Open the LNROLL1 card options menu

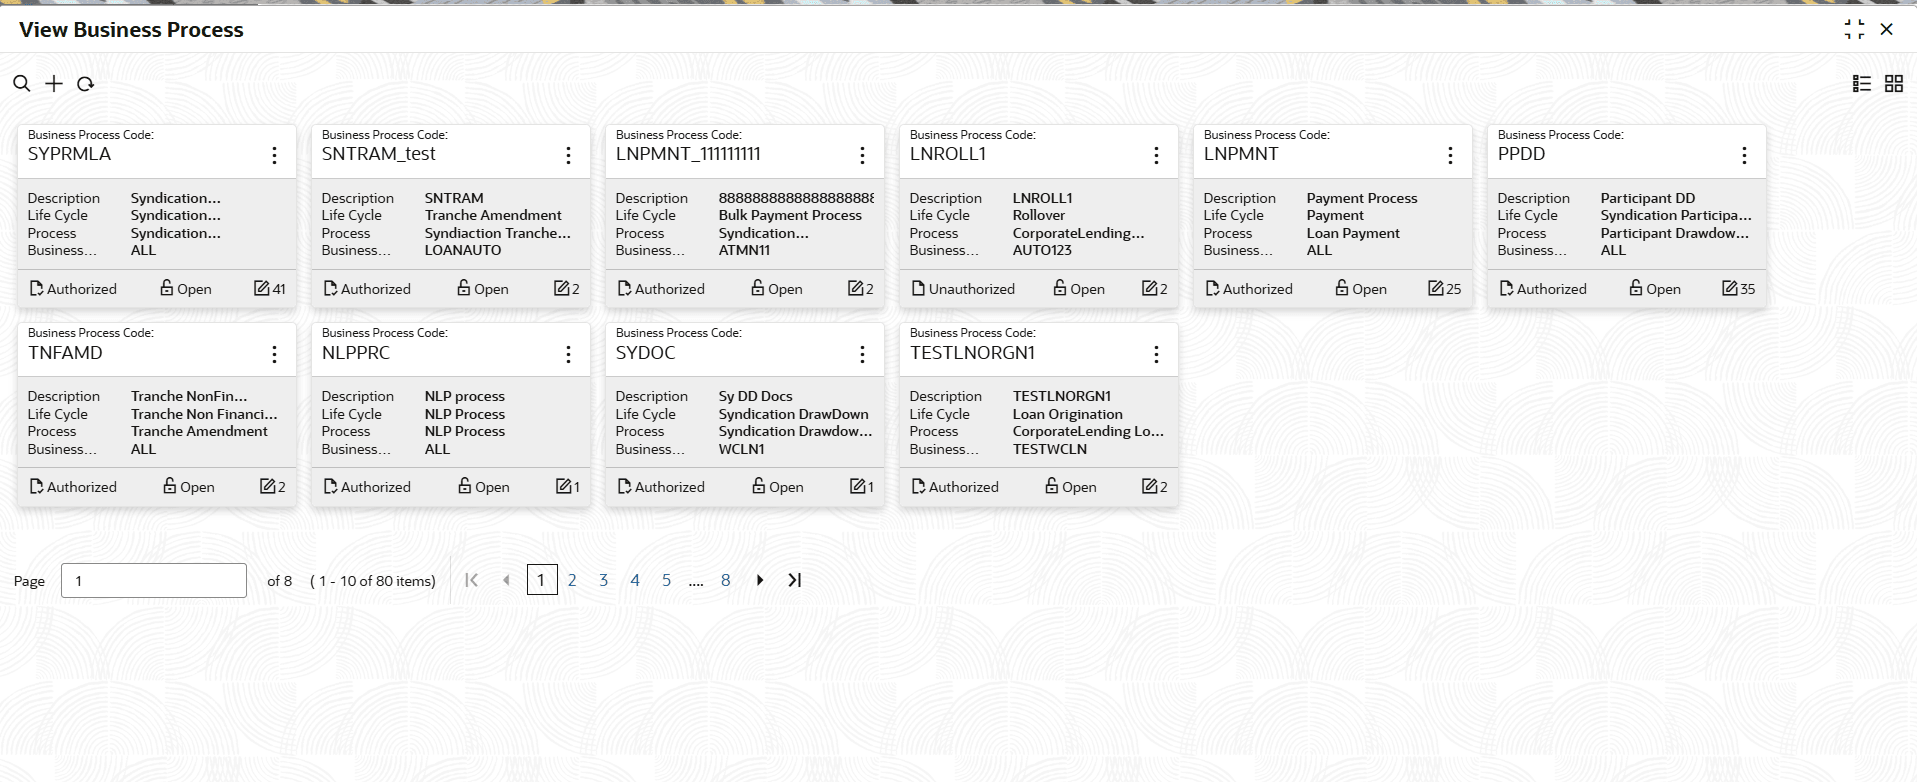(x=1156, y=155)
